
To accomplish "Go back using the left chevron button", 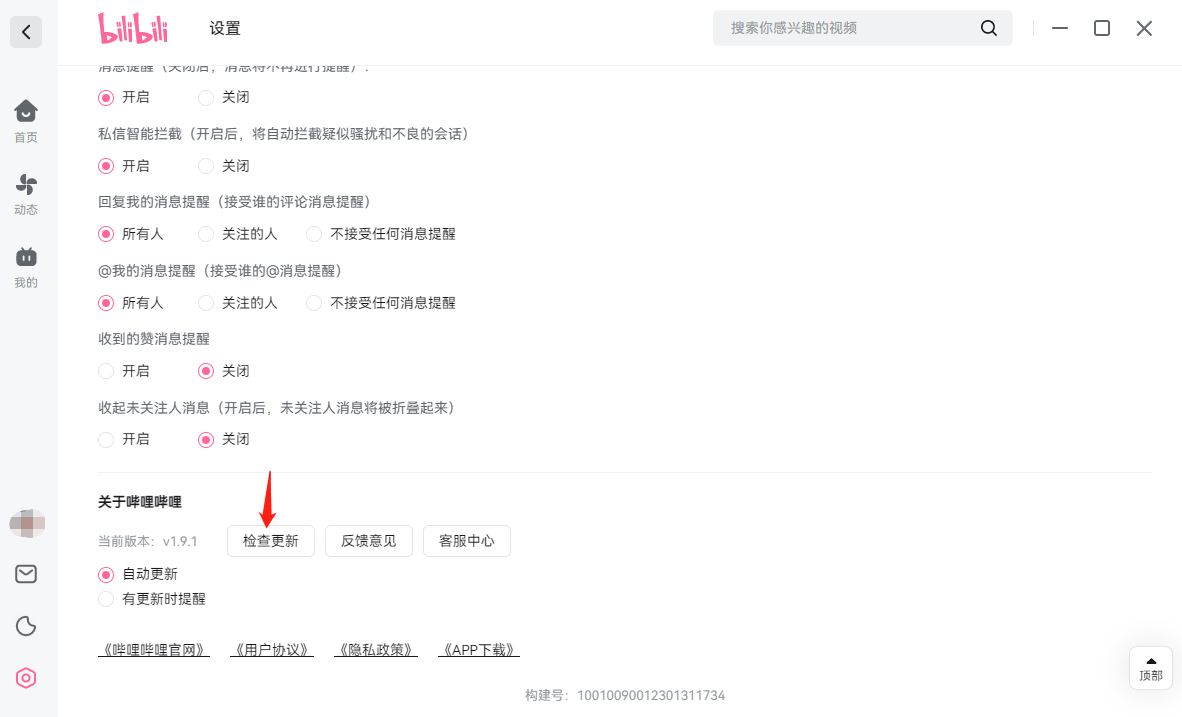I will tap(26, 32).
